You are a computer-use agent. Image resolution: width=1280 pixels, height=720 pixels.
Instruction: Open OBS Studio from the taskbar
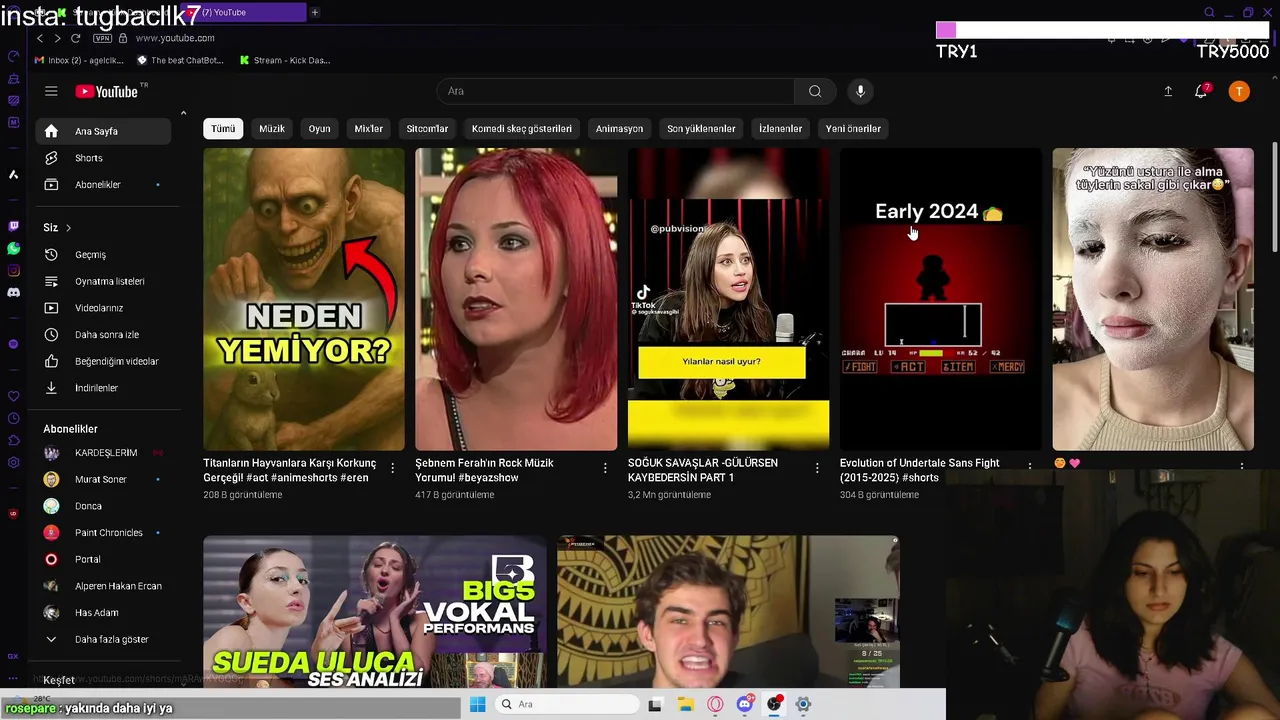[x=774, y=704]
